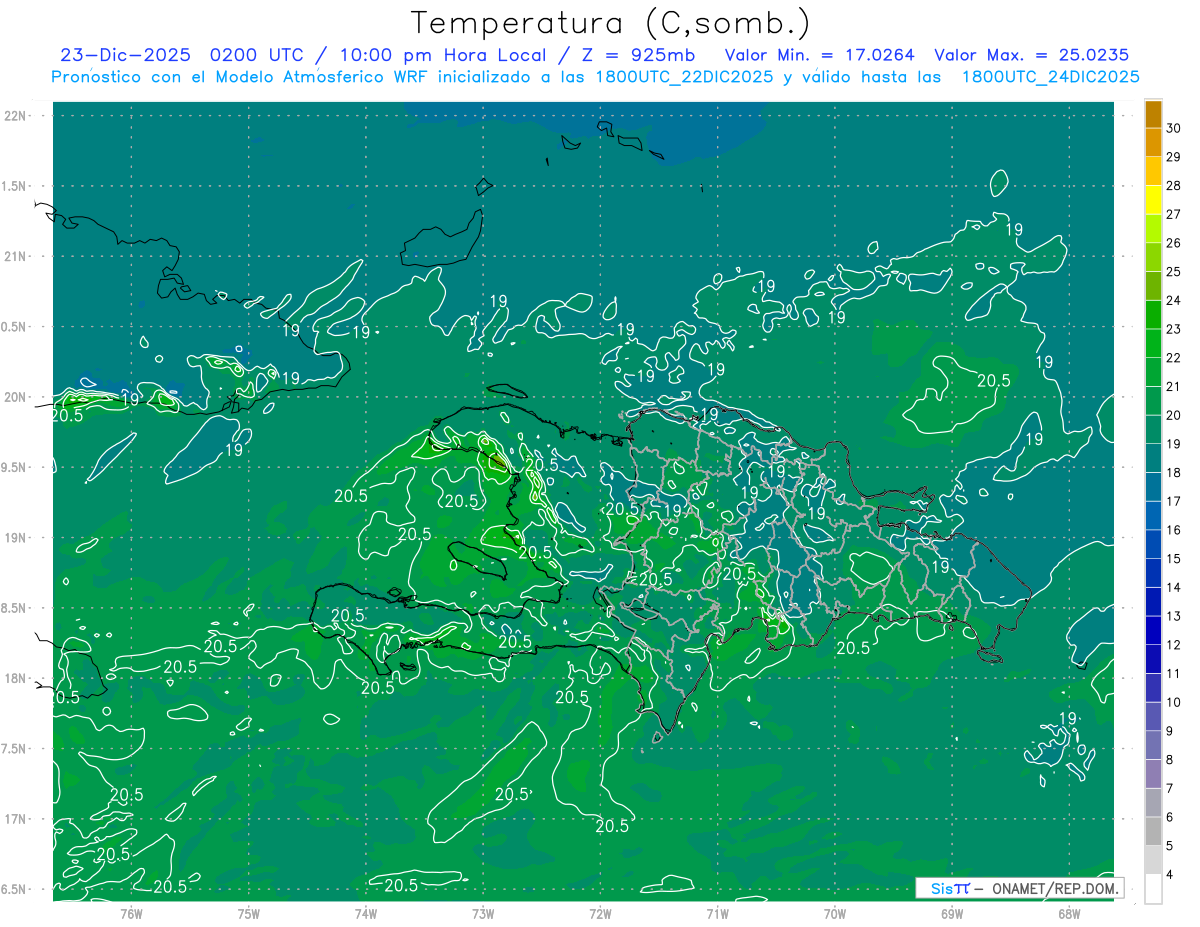Pick the dark blue swatch between 12 and 13
This screenshot has width=1200, height=927.
pos(1153,631)
